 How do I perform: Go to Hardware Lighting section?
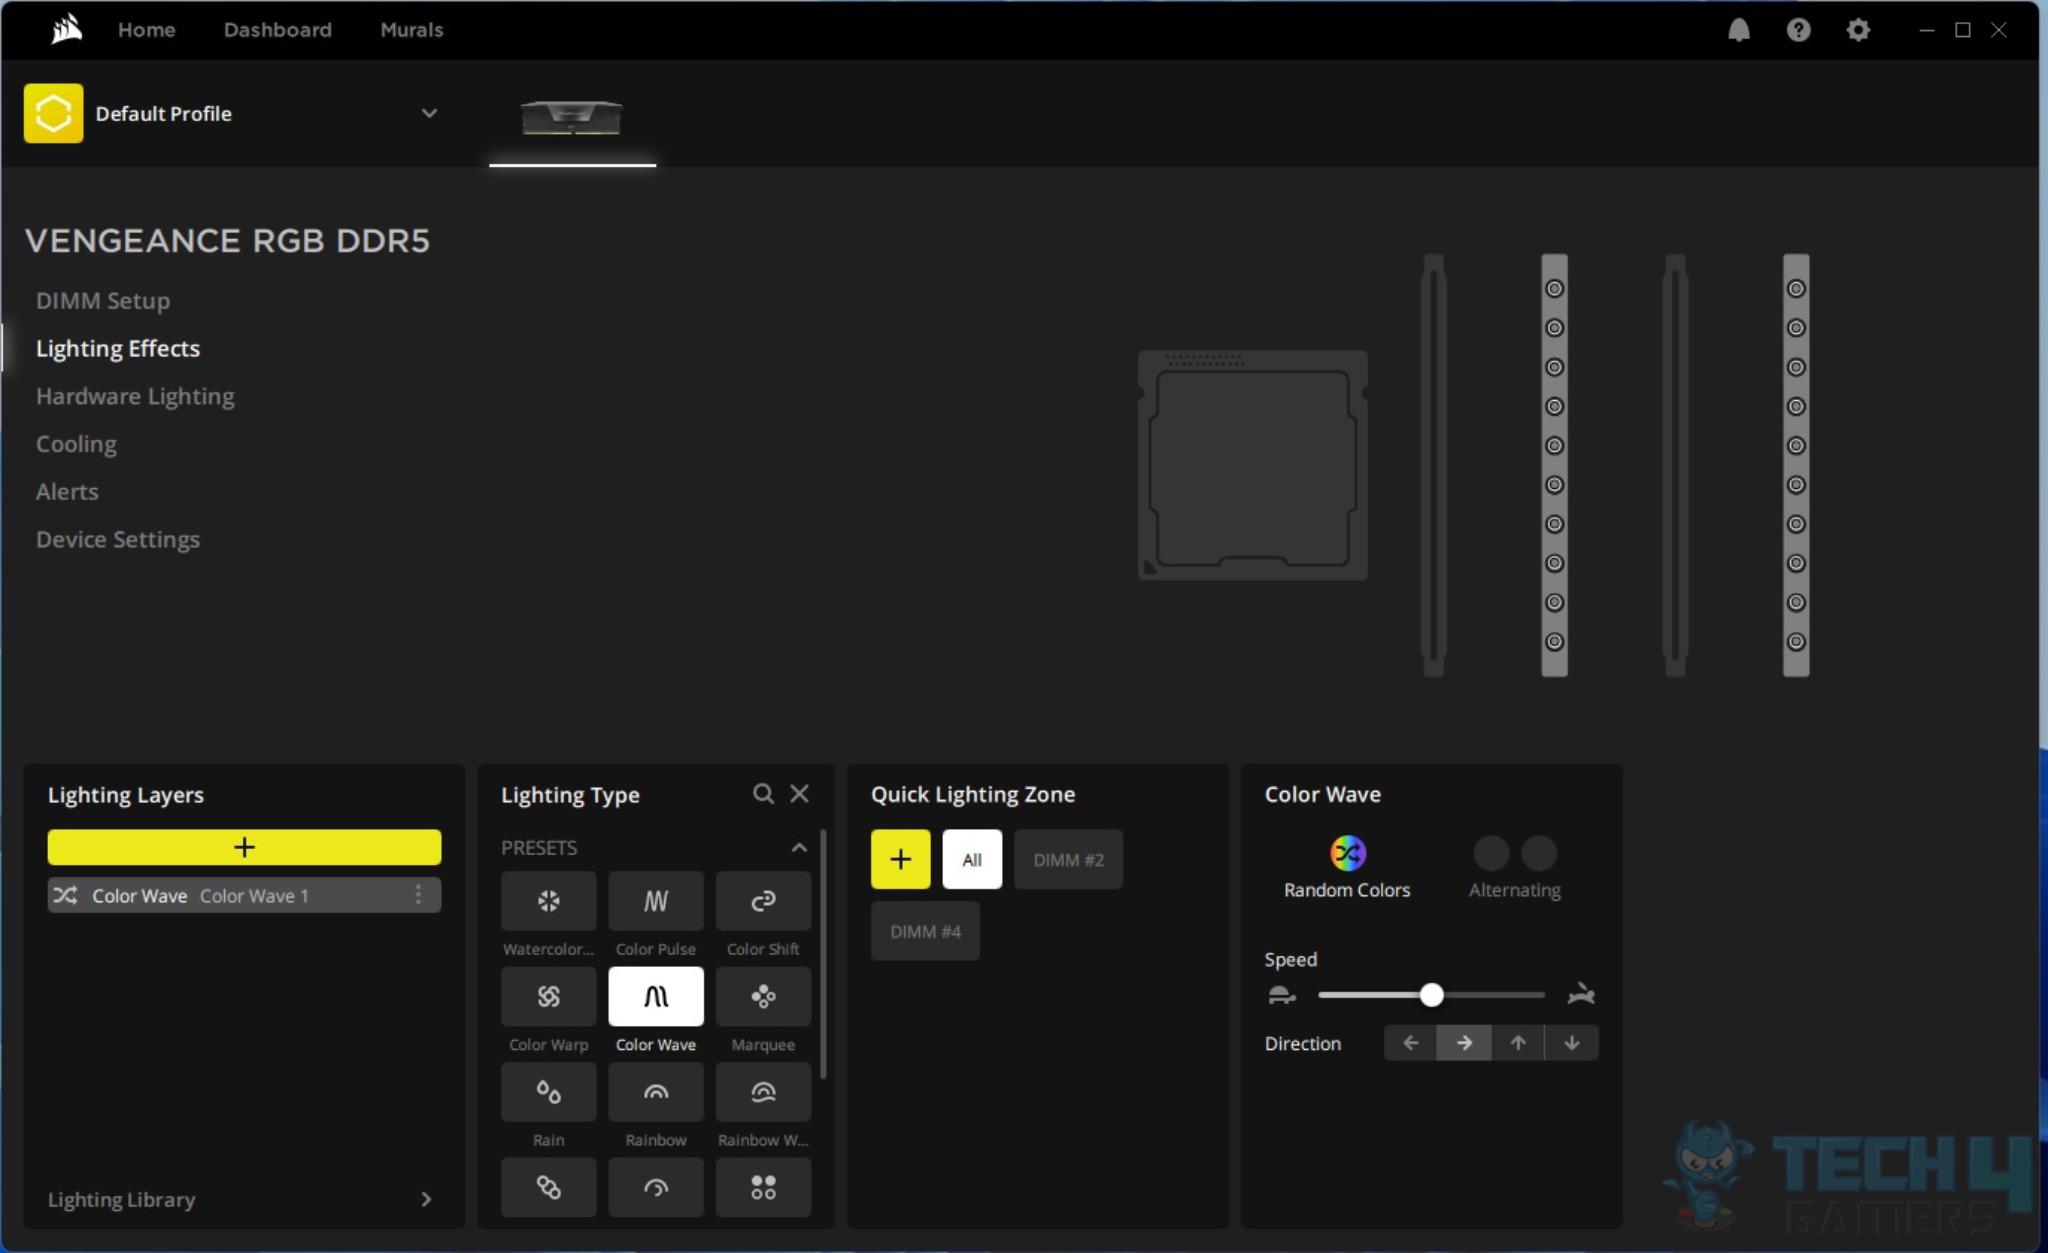135,396
